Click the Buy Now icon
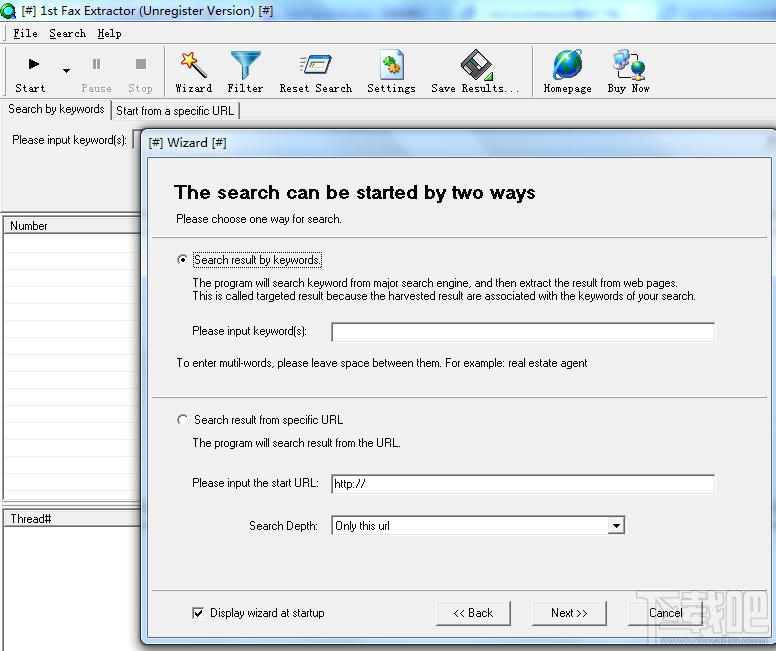This screenshot has height=651, width=776. (x=629, y=64)
